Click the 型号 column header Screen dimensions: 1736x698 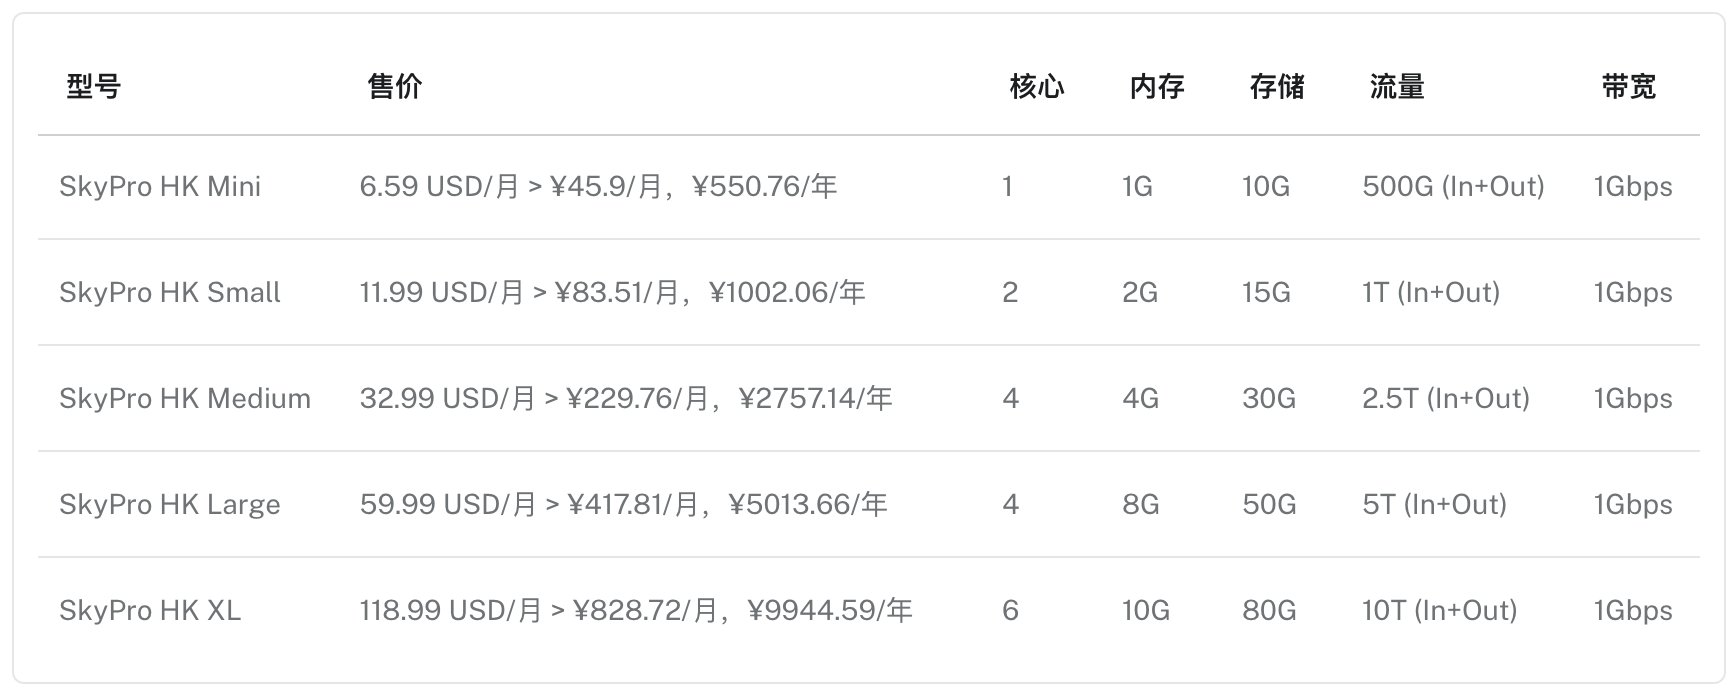pyautogui.click(x=94, y=87)
